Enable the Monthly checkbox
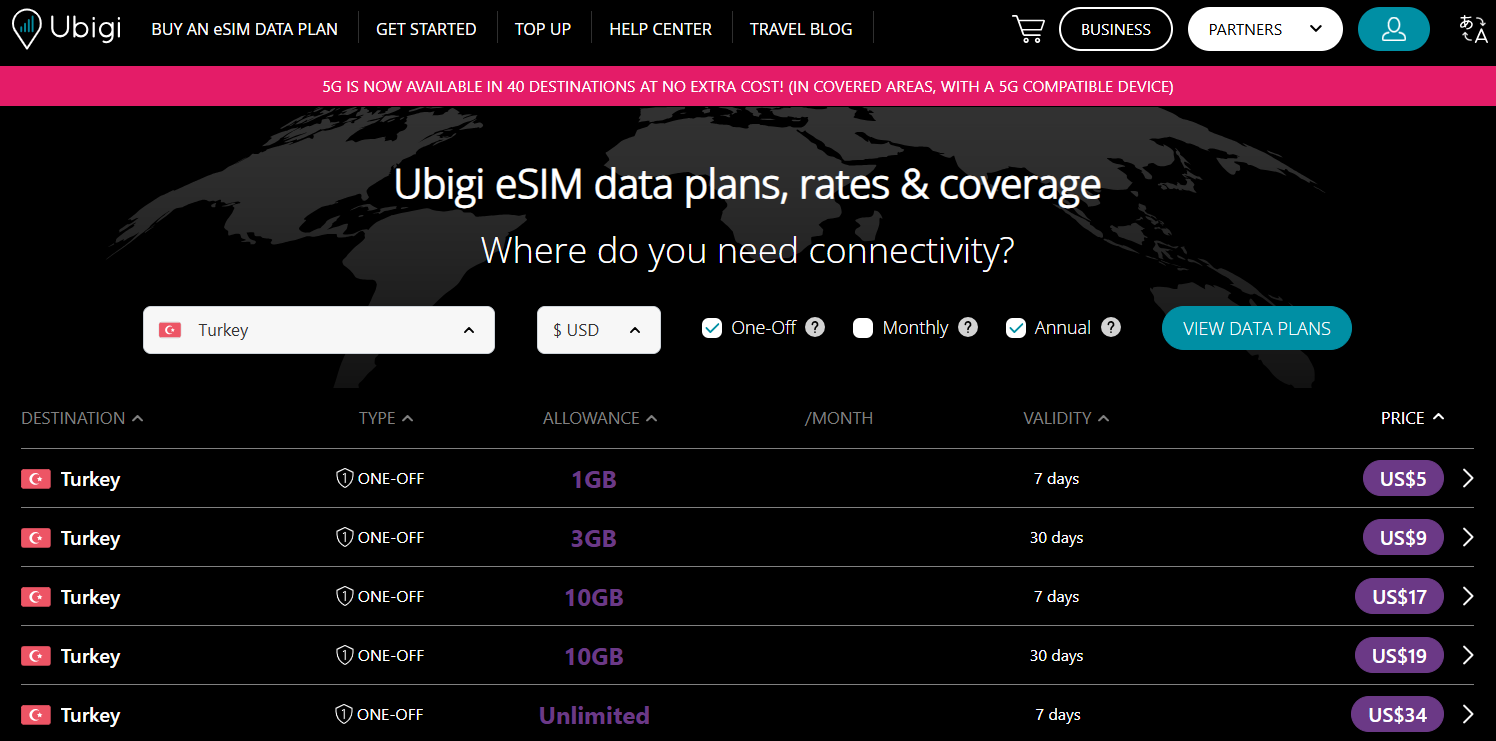Image resolution: width=1496 pixels, height=741 pixels. point(863,328)
